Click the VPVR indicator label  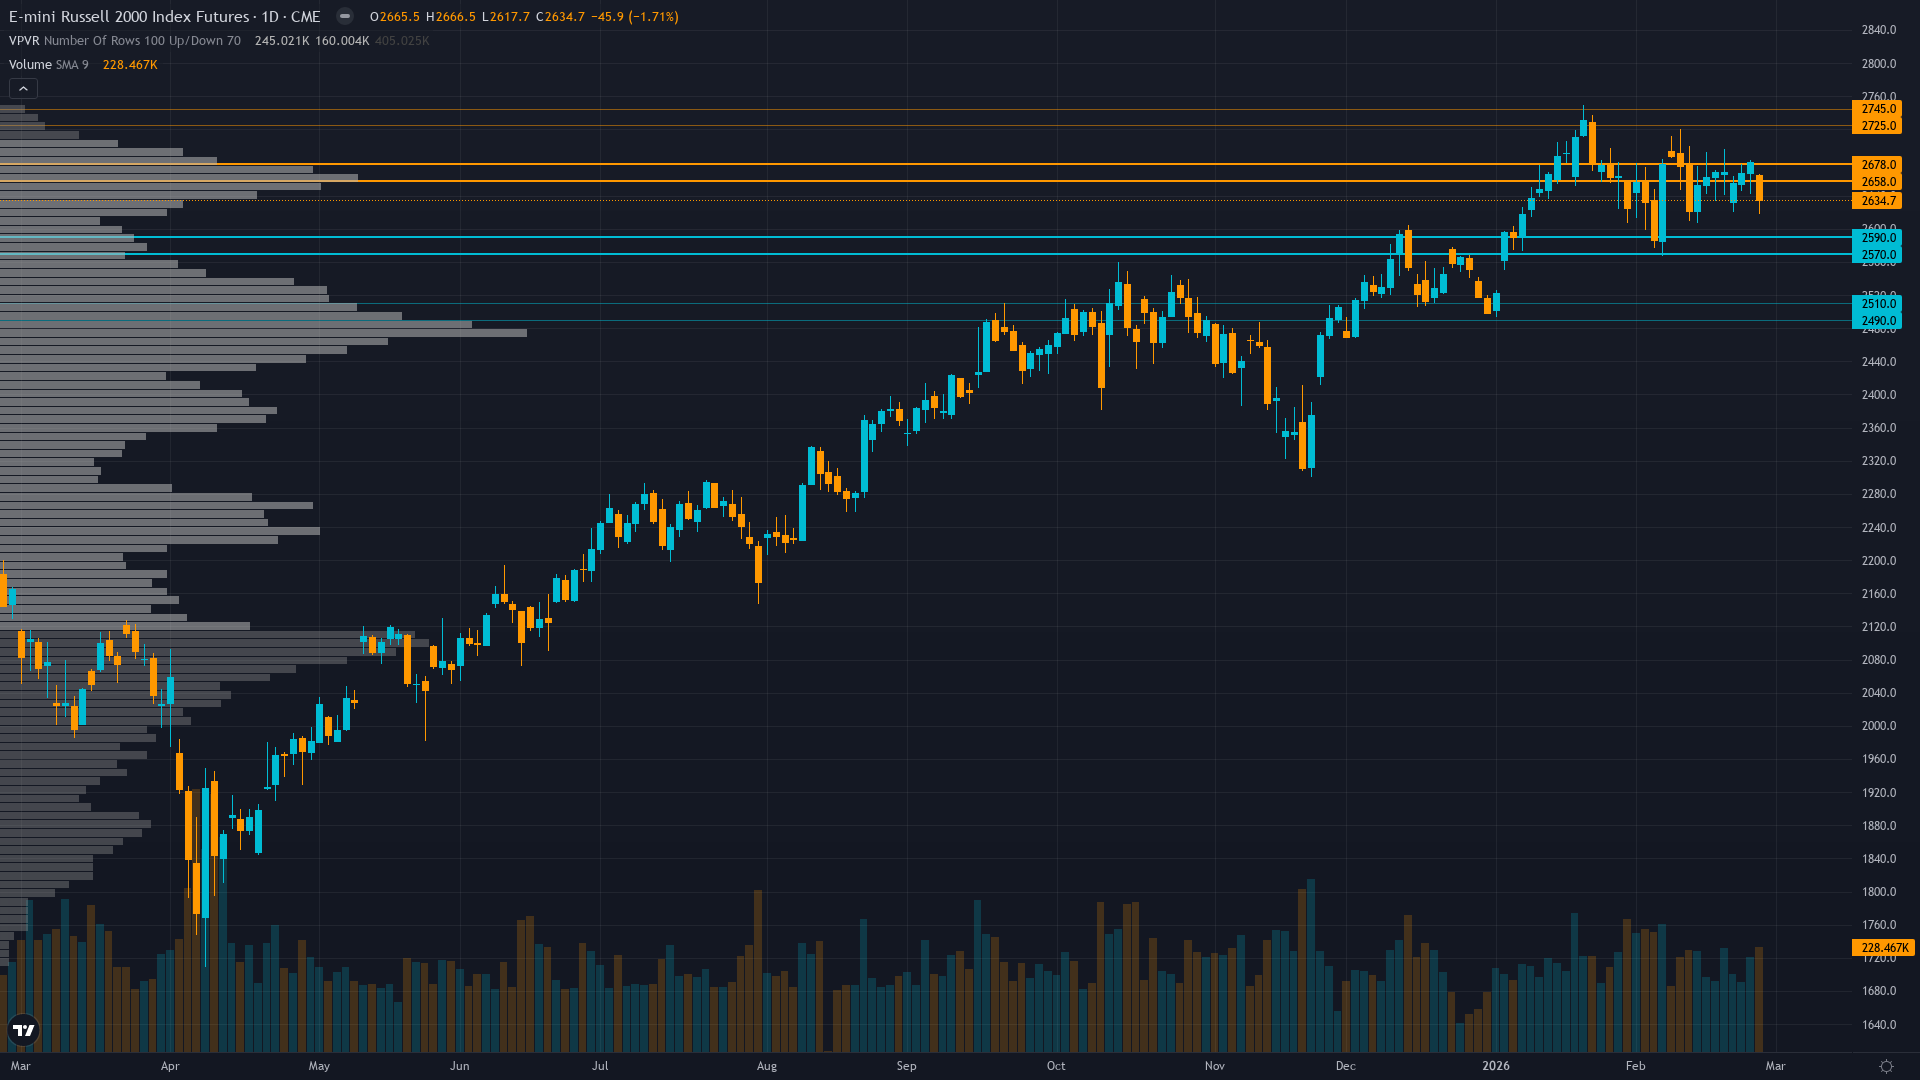[x=21, y=41]
